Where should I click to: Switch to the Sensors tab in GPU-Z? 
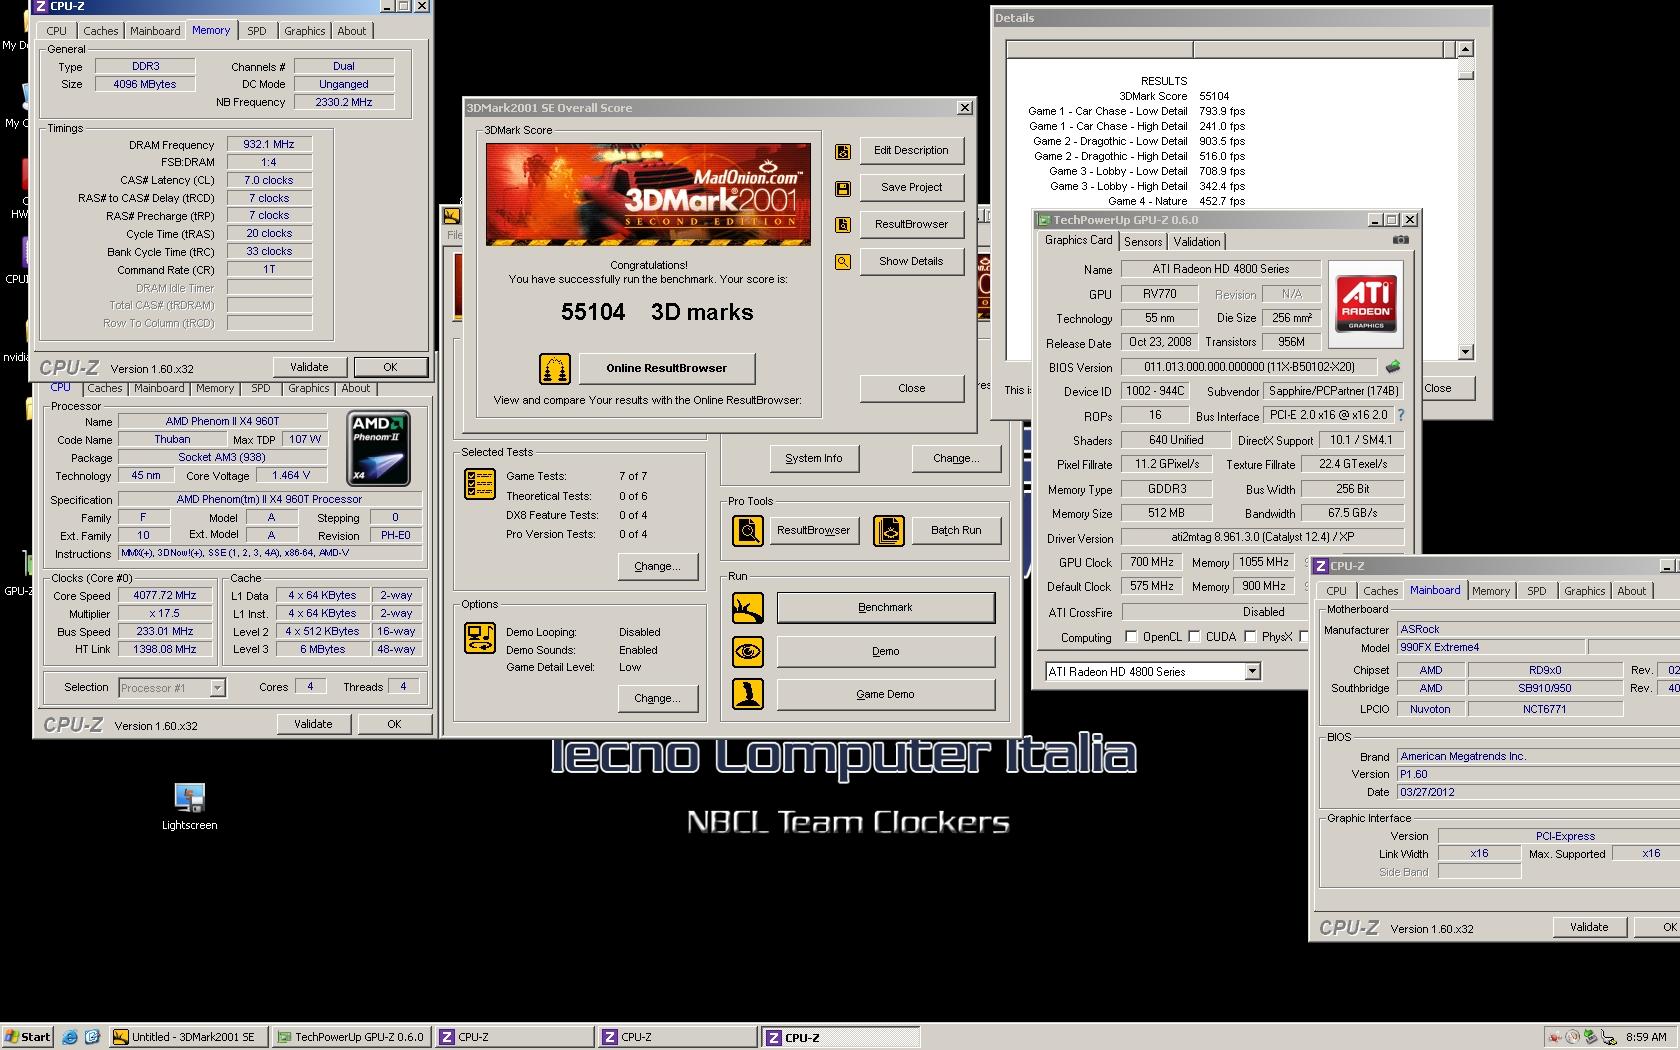point(1143,242)
